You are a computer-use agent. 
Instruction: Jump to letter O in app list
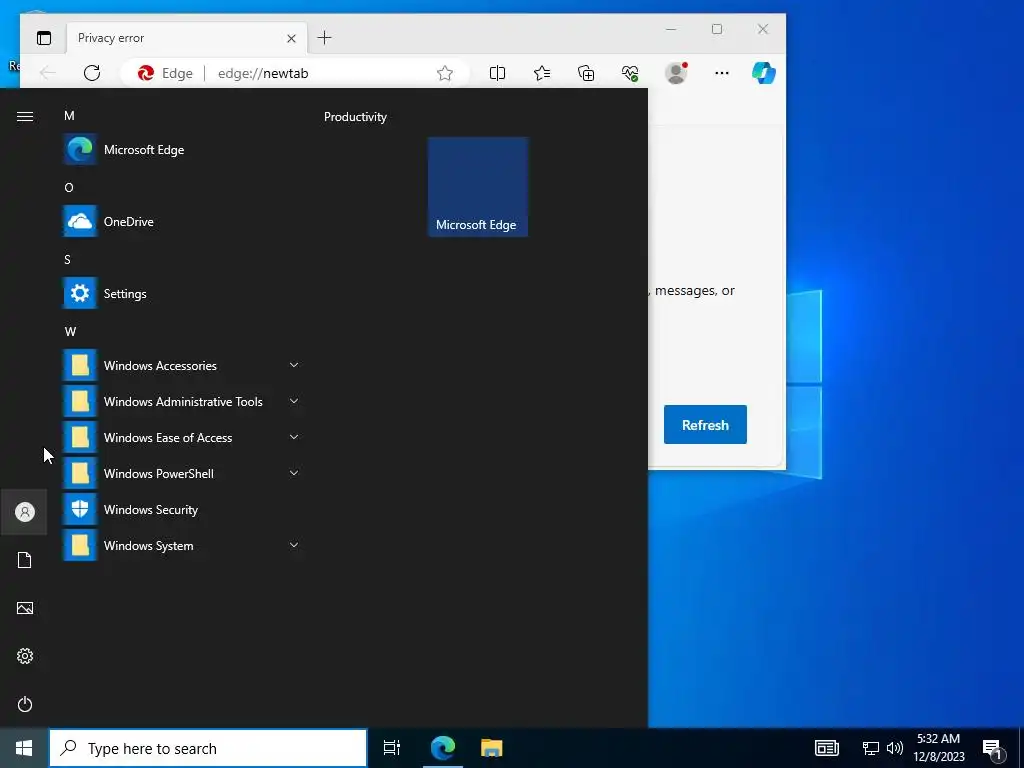(69, 187)
